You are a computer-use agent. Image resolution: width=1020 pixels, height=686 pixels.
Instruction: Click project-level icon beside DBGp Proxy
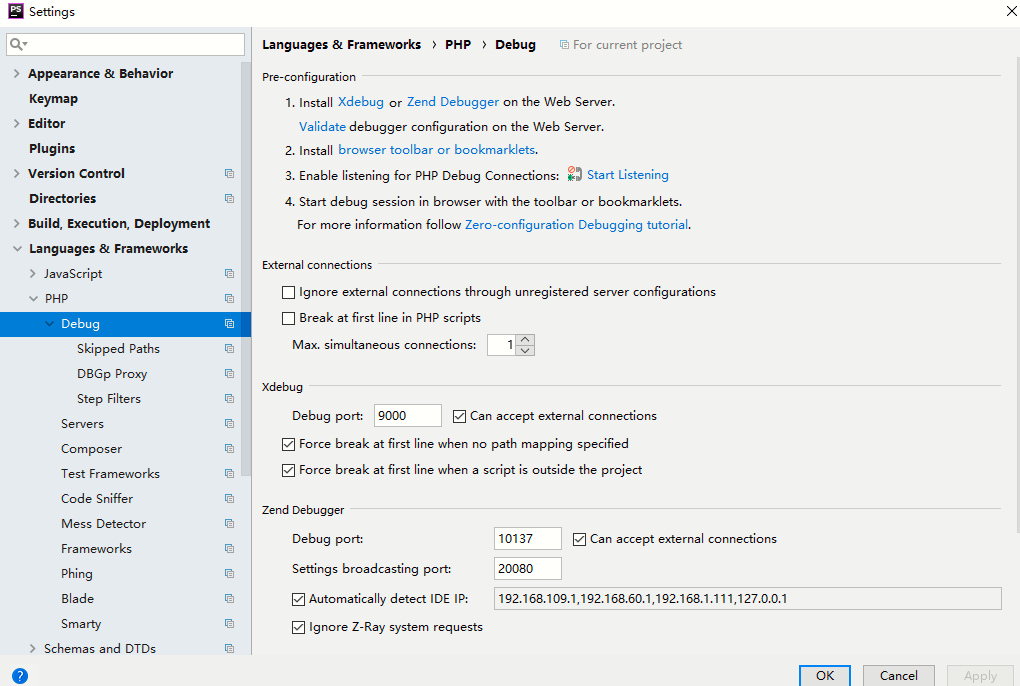(x=229, y=374)
